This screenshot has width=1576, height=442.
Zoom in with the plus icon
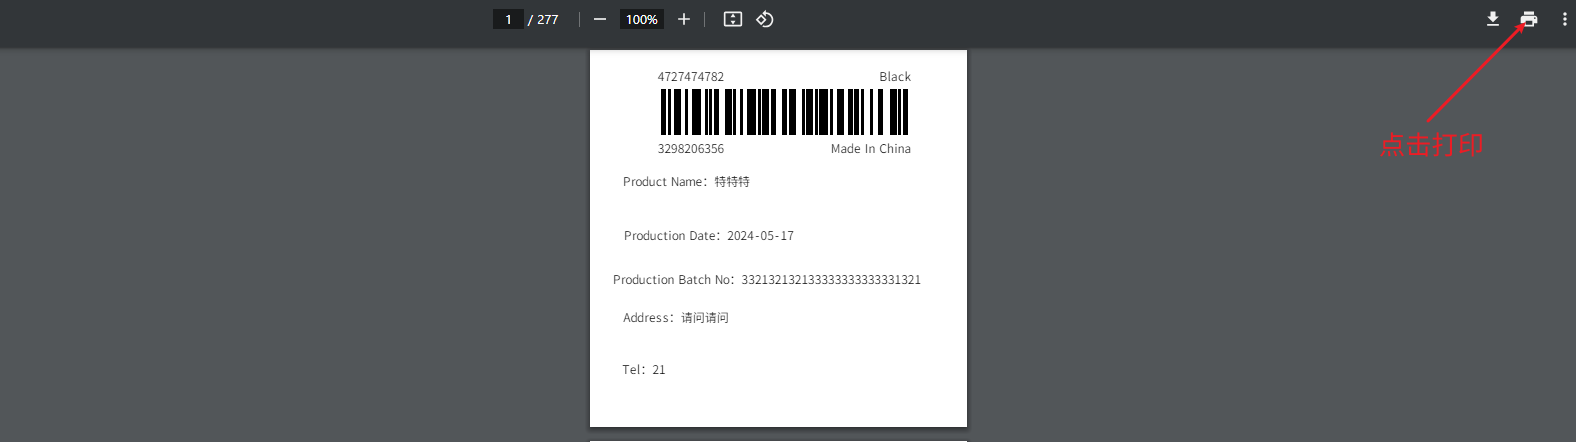point(684,19)
